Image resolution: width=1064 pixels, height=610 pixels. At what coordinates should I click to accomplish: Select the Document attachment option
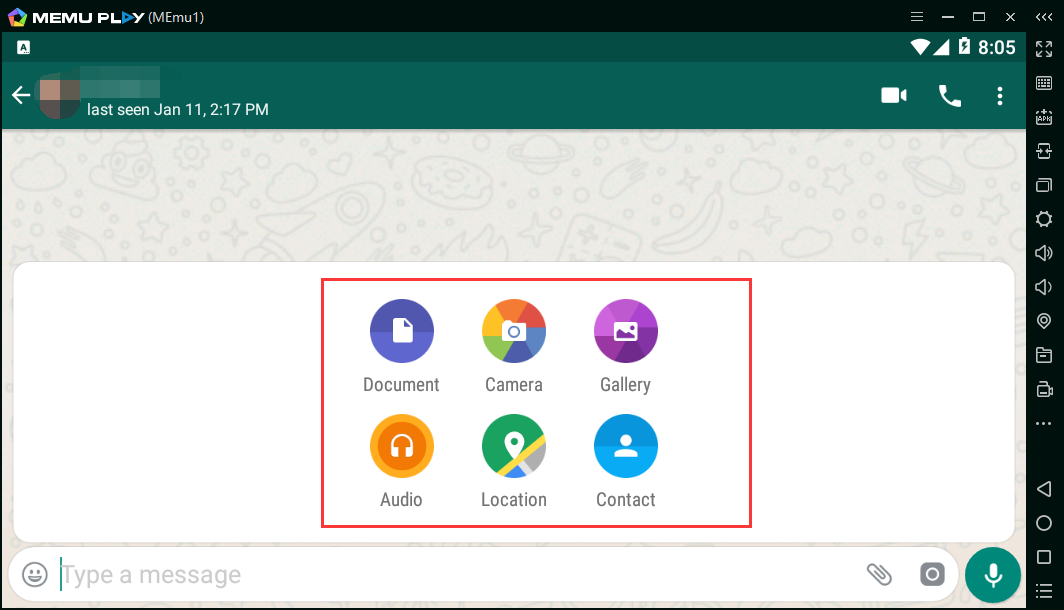coord(402,331)
